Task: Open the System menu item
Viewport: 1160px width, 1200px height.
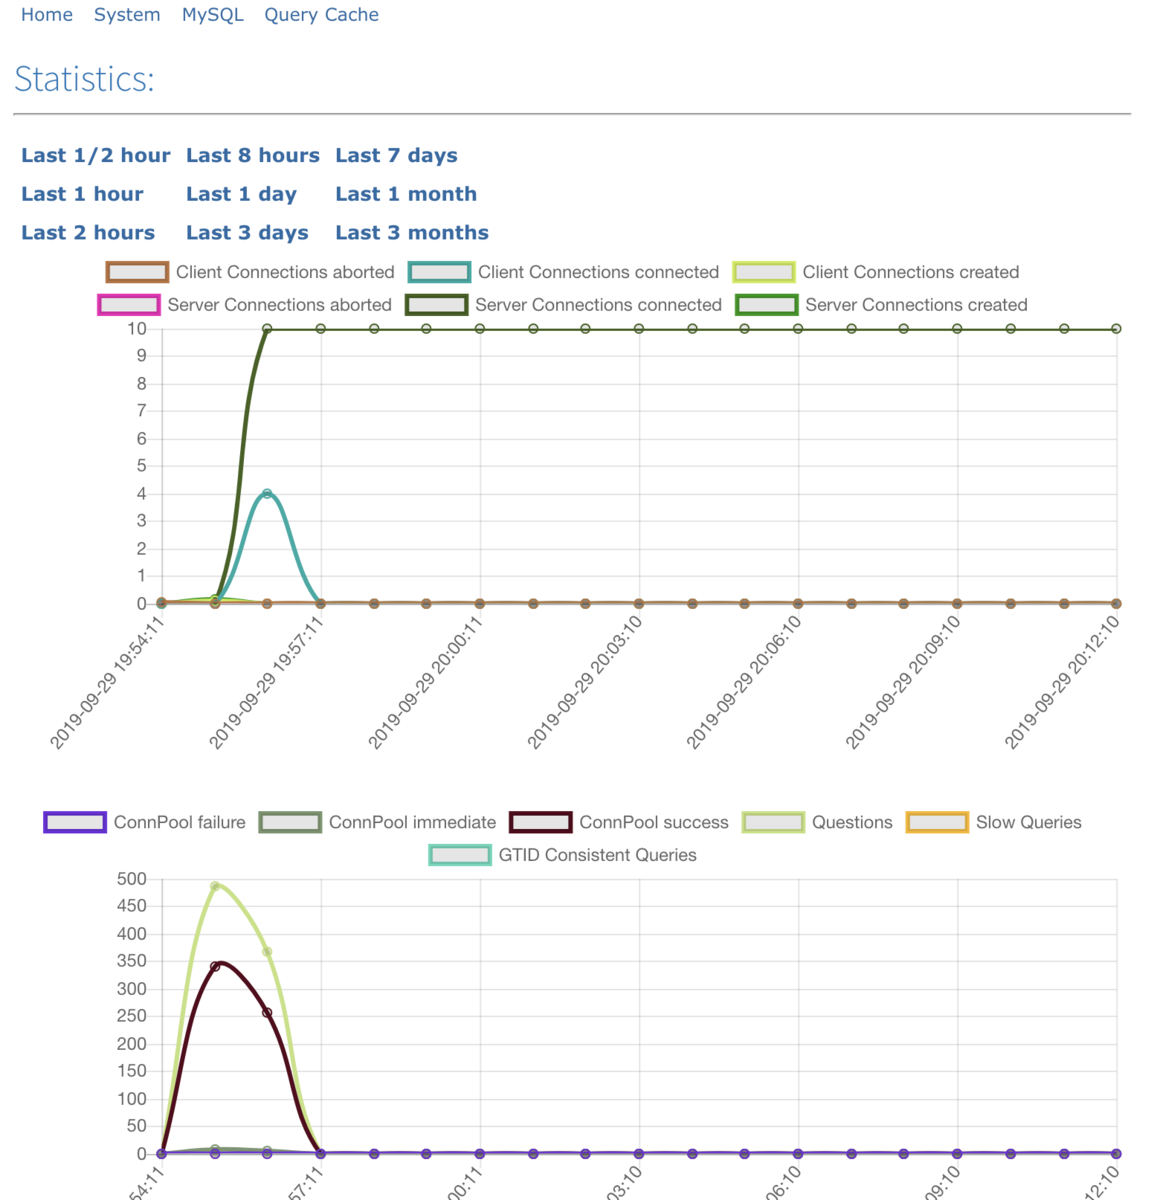Action: [127, 15]
